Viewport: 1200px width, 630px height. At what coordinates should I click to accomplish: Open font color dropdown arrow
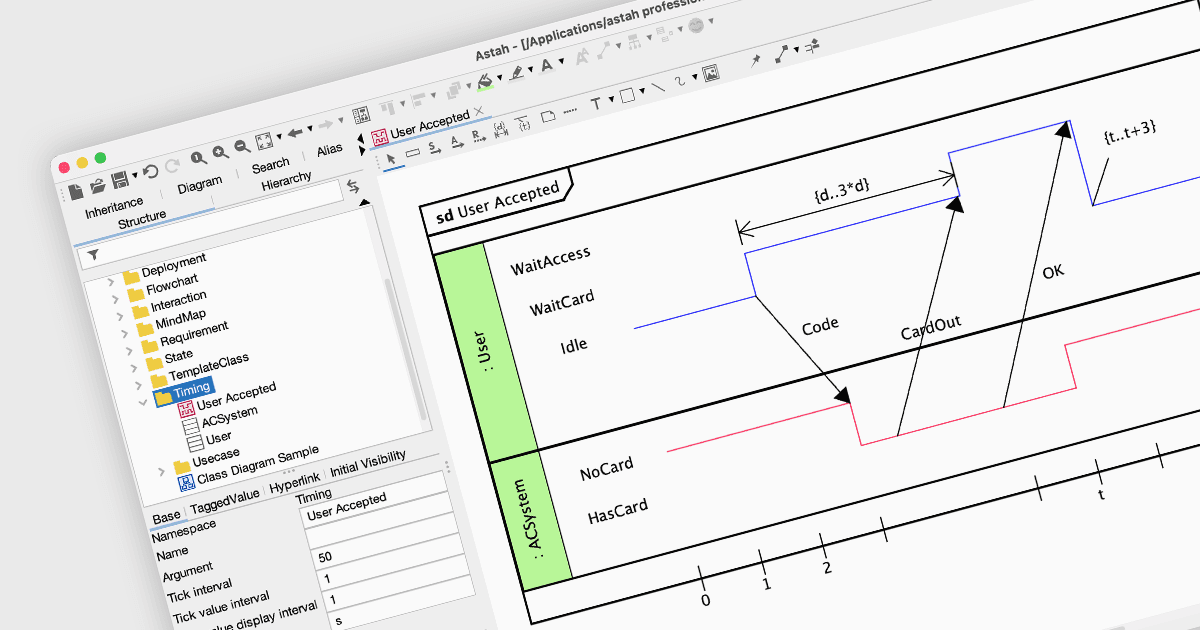coord(562,61)
